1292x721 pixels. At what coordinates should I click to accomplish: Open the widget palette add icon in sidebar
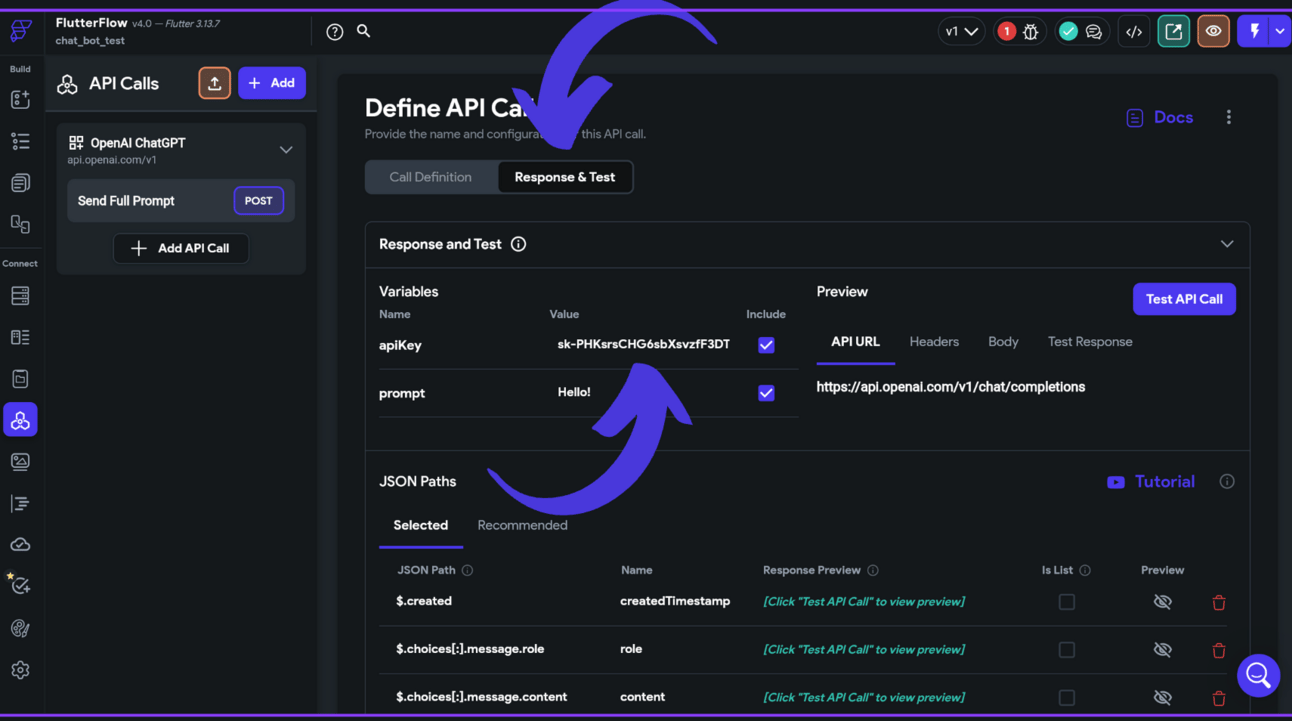[x=20, y=99]
